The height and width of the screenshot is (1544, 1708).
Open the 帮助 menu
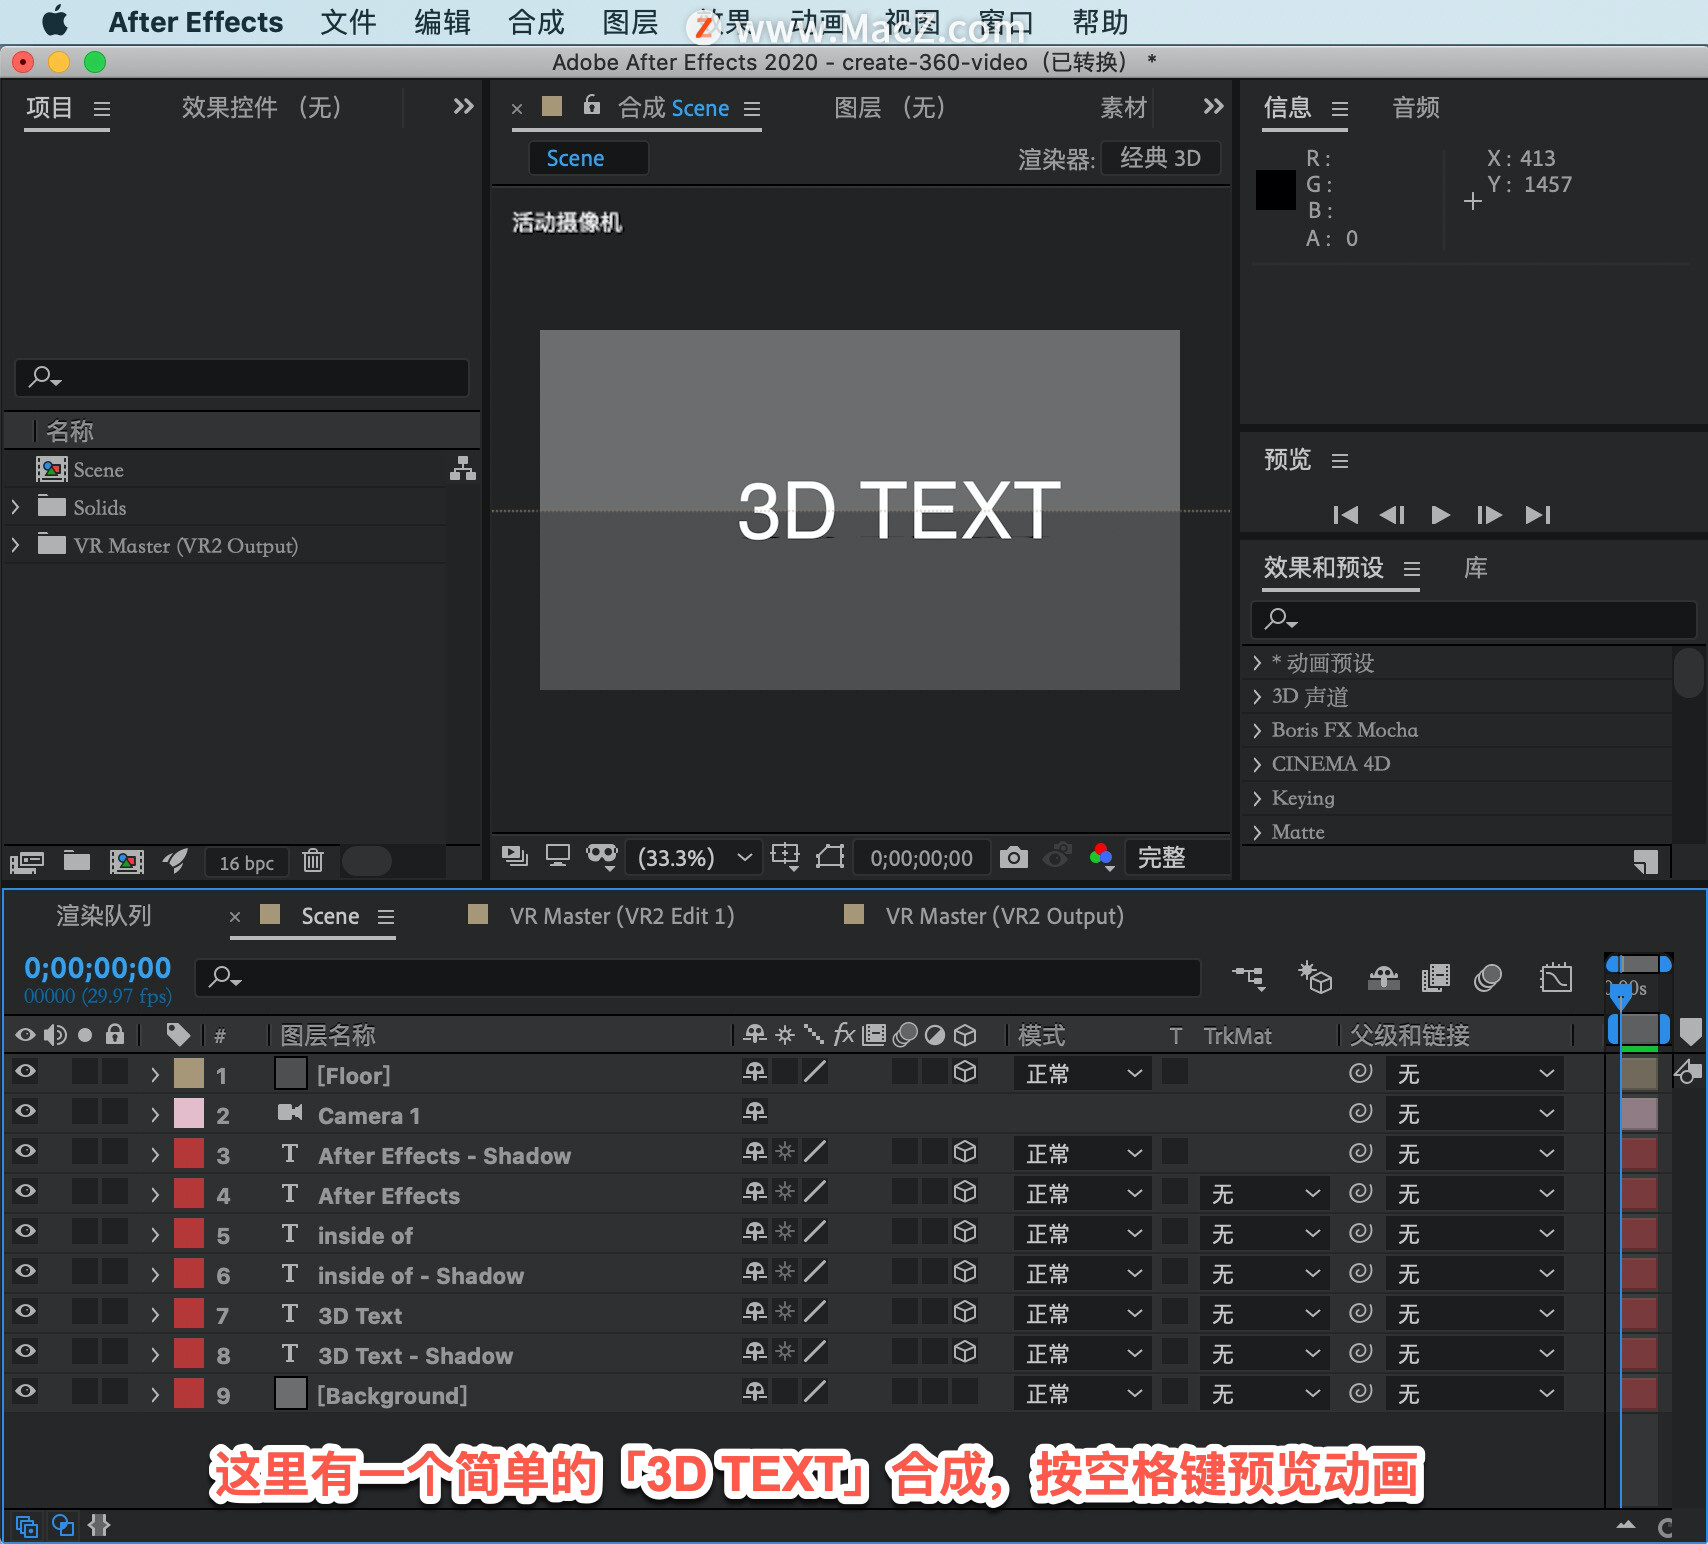(x=1100, y=22)
